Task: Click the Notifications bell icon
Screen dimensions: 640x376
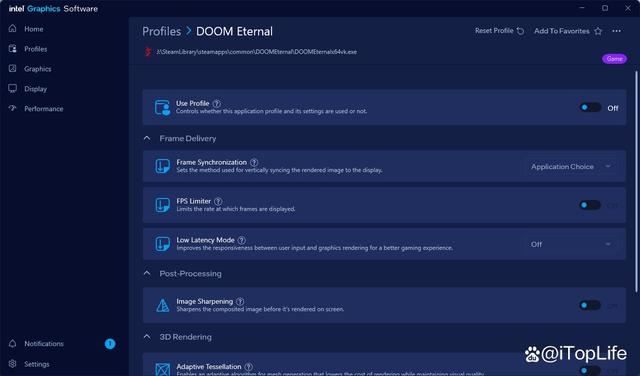Action: point(13,343)
